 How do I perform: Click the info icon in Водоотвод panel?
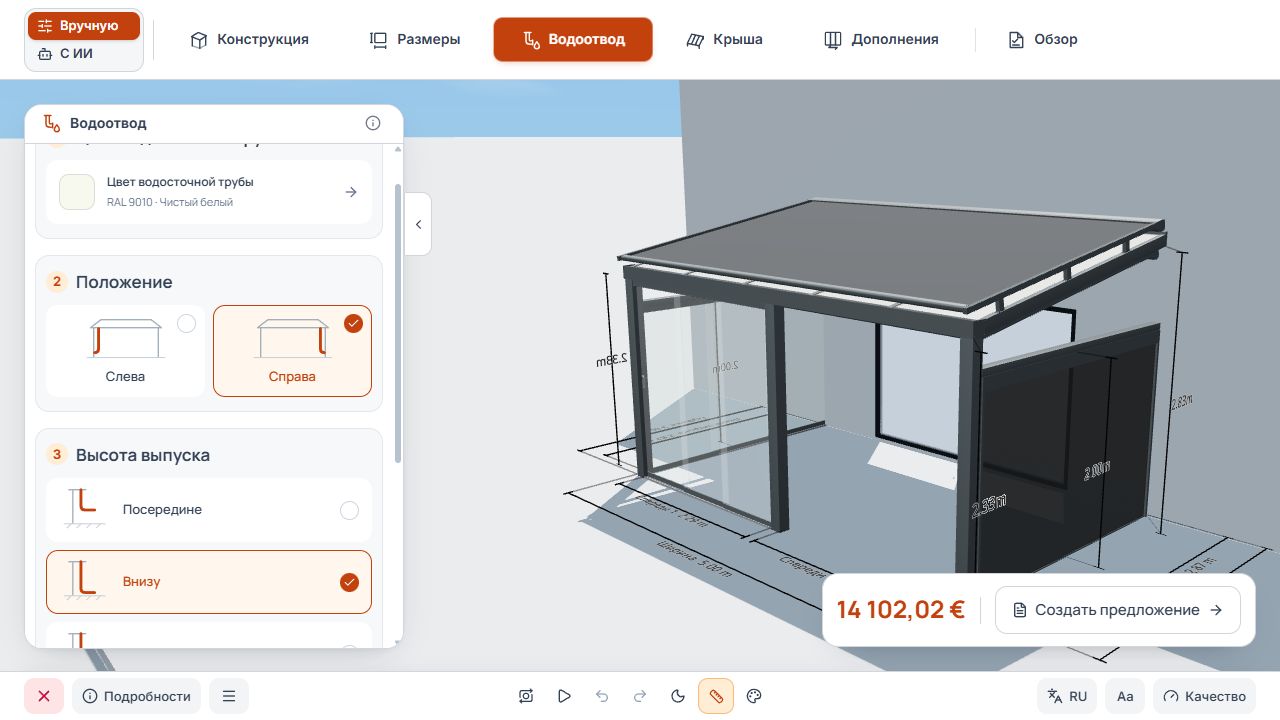[x=373, y=123]
